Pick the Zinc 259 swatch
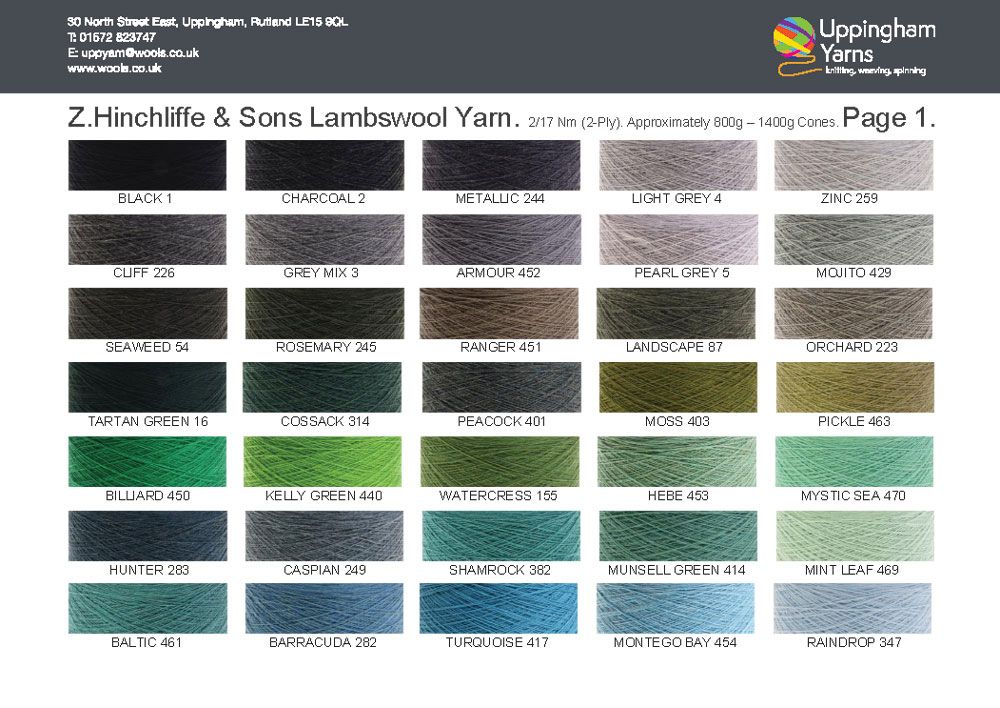1000x708 pixels. pos(854,165)
